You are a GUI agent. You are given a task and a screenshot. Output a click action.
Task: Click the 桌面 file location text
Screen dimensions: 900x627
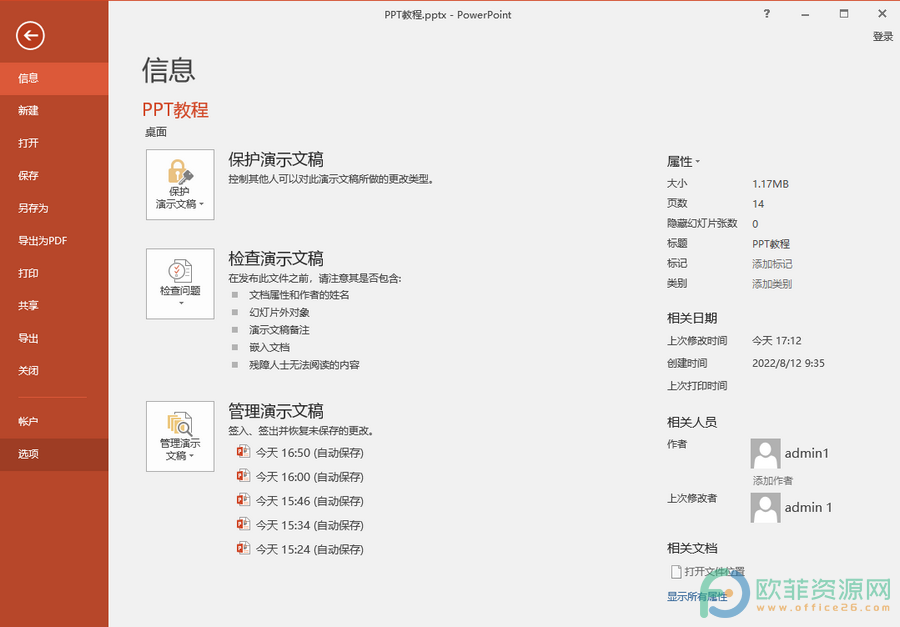(x=156, y=133)
